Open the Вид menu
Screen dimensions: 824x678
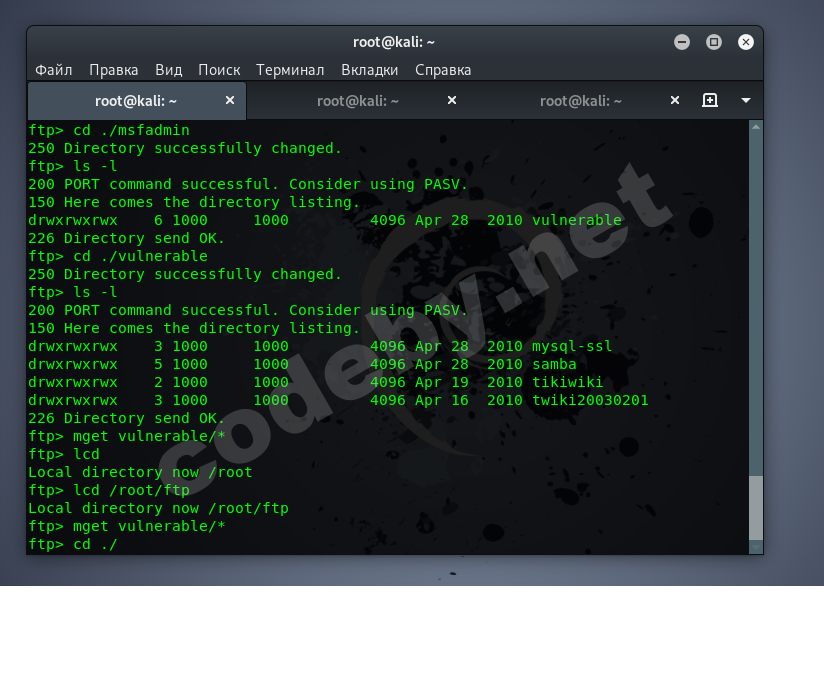point(169,70)
